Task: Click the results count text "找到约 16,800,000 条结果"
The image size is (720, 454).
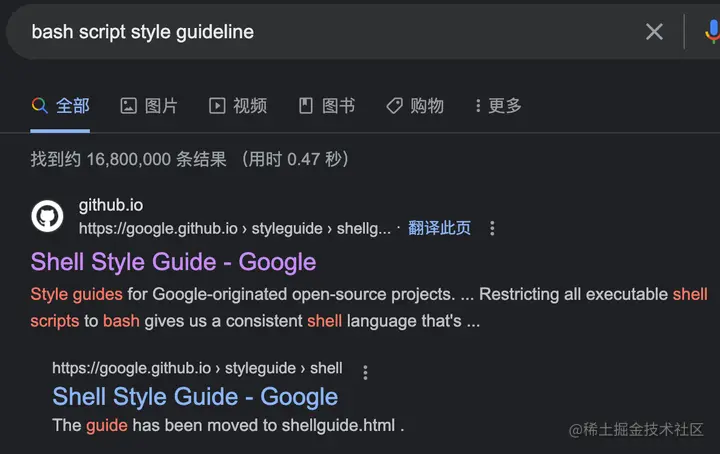Action: point(129,159)
